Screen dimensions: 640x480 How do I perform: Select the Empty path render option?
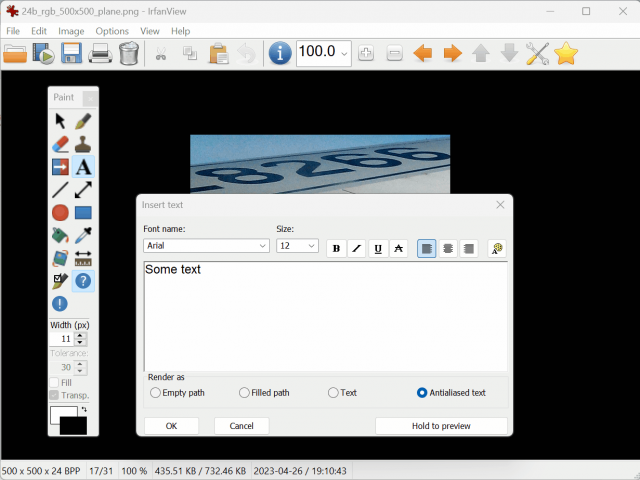pos(155,393)
